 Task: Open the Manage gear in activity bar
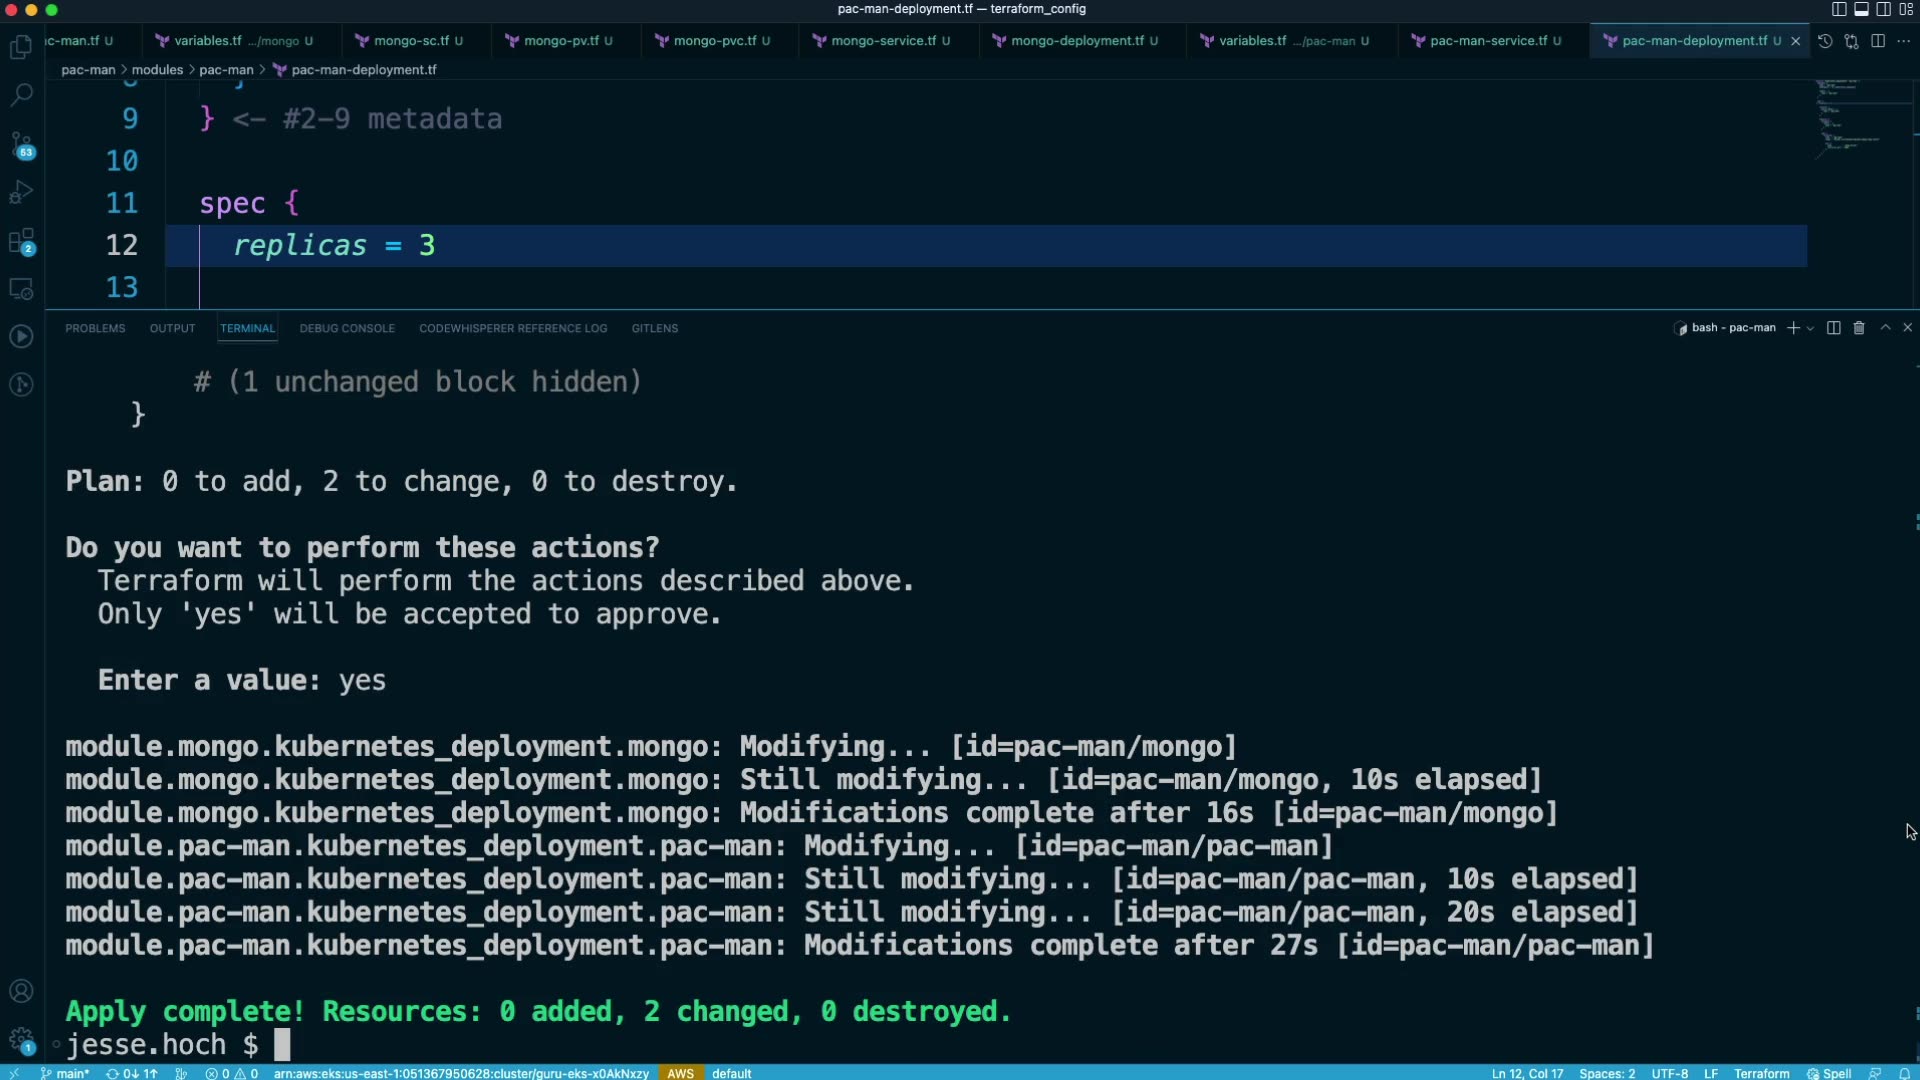tap(21, 1038)
